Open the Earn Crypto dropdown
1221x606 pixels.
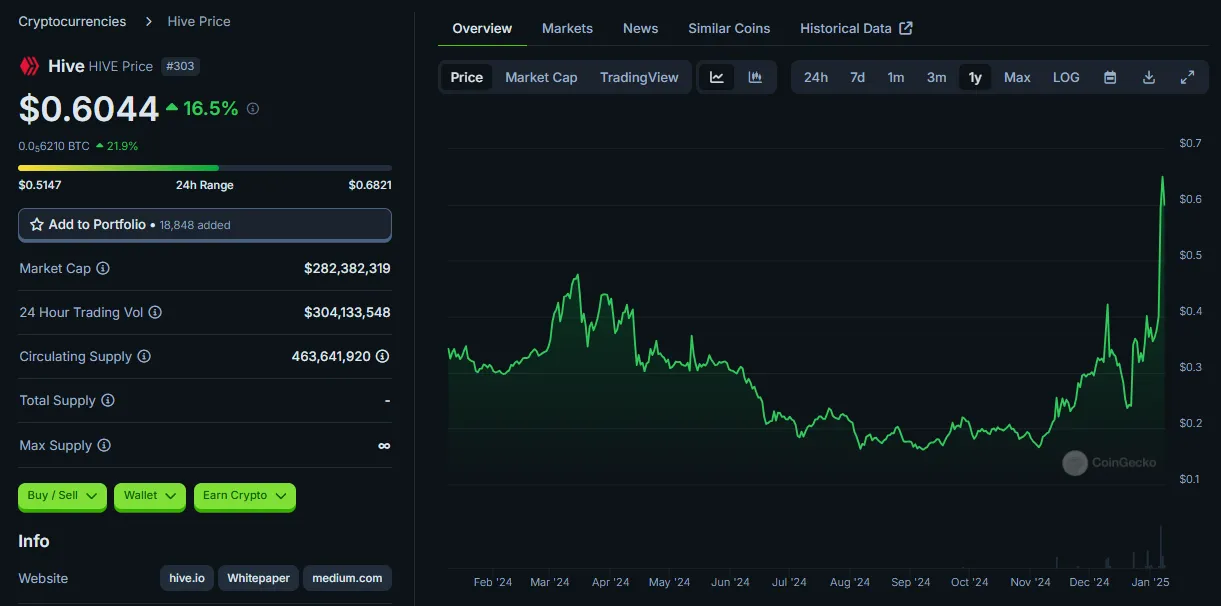(245, 496)
